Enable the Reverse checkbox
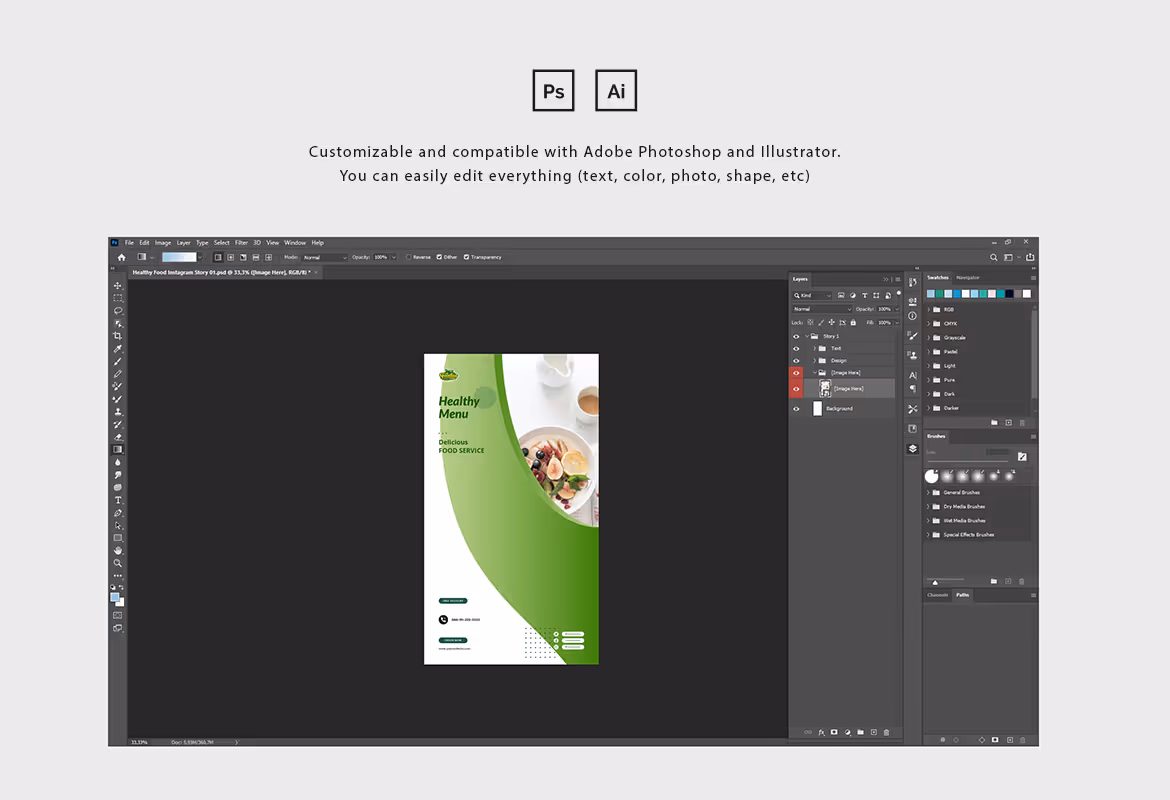The height and width of the screenshot is (800, 1170). pos(409,257)
